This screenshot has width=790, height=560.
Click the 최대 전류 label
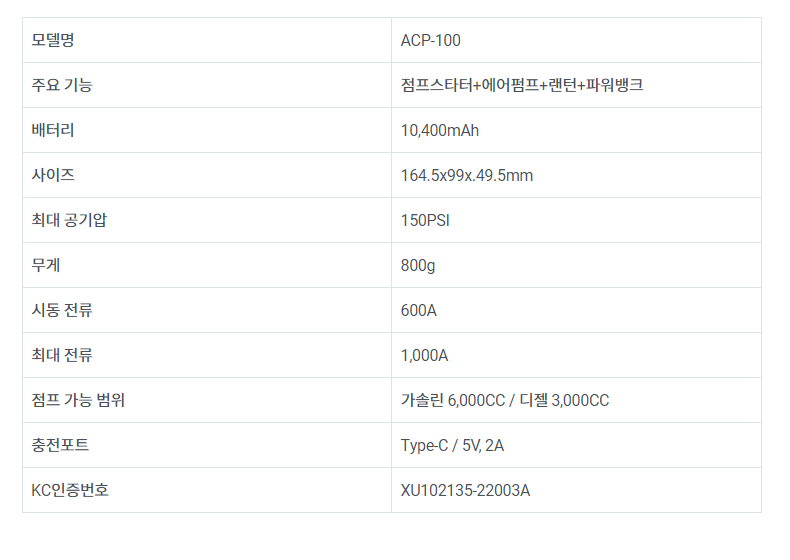(x=61, y=355)
